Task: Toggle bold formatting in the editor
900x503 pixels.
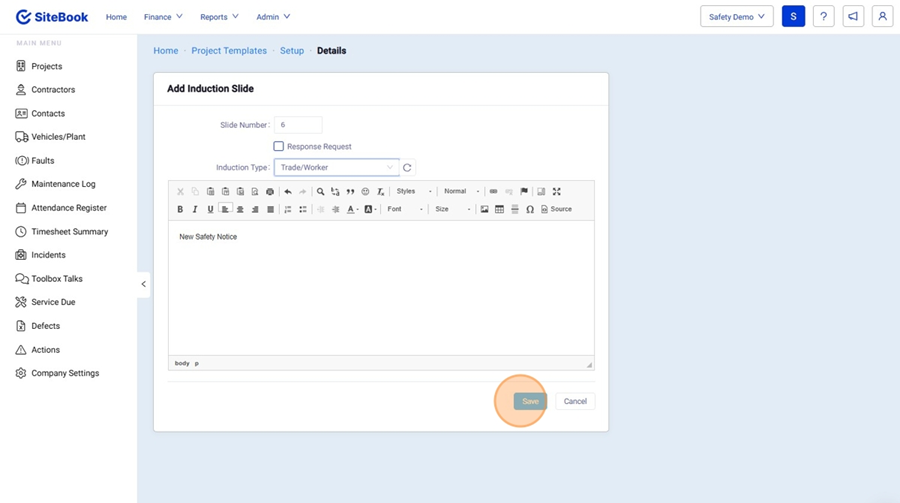Action: tap(180, 210)
